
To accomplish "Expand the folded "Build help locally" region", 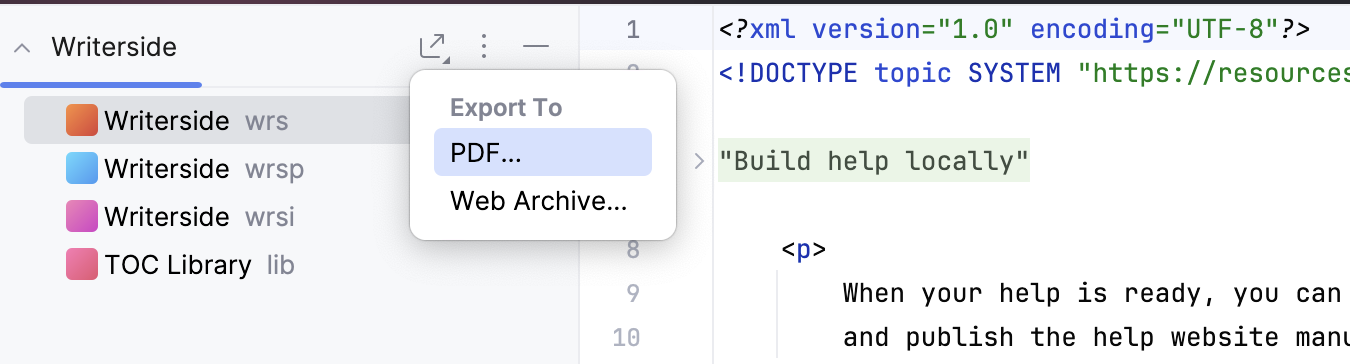I will (x=699, y=160).
